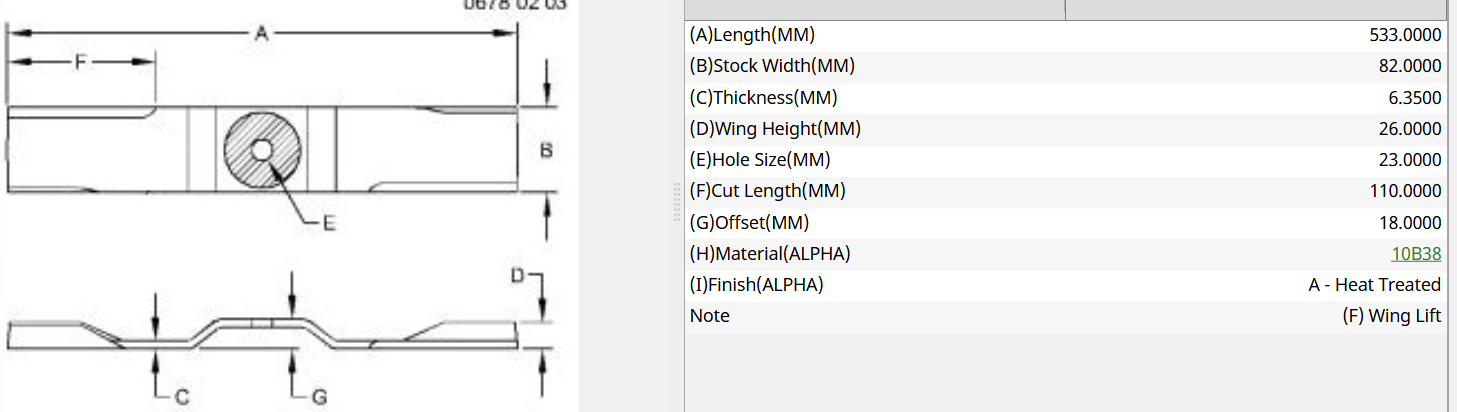Select the (G)Offset(MM) row label

pos(749,222)
